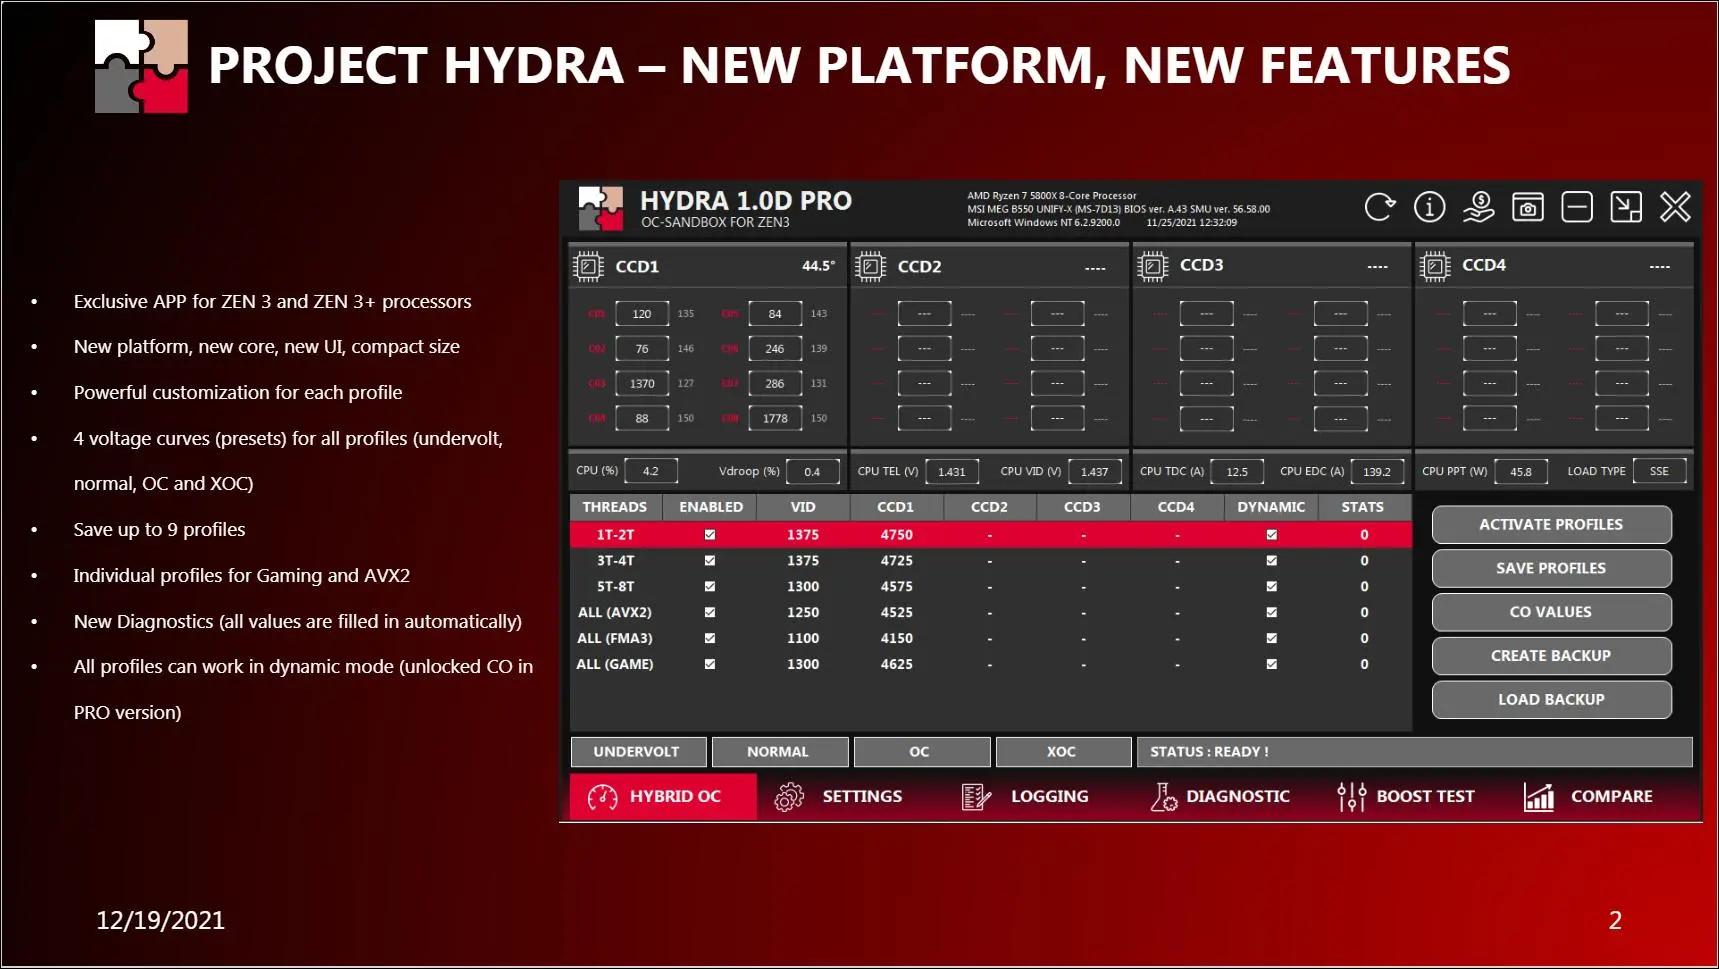
Task: Uncheck ENABLED for ALL (GAME) row
Action: 710,664
